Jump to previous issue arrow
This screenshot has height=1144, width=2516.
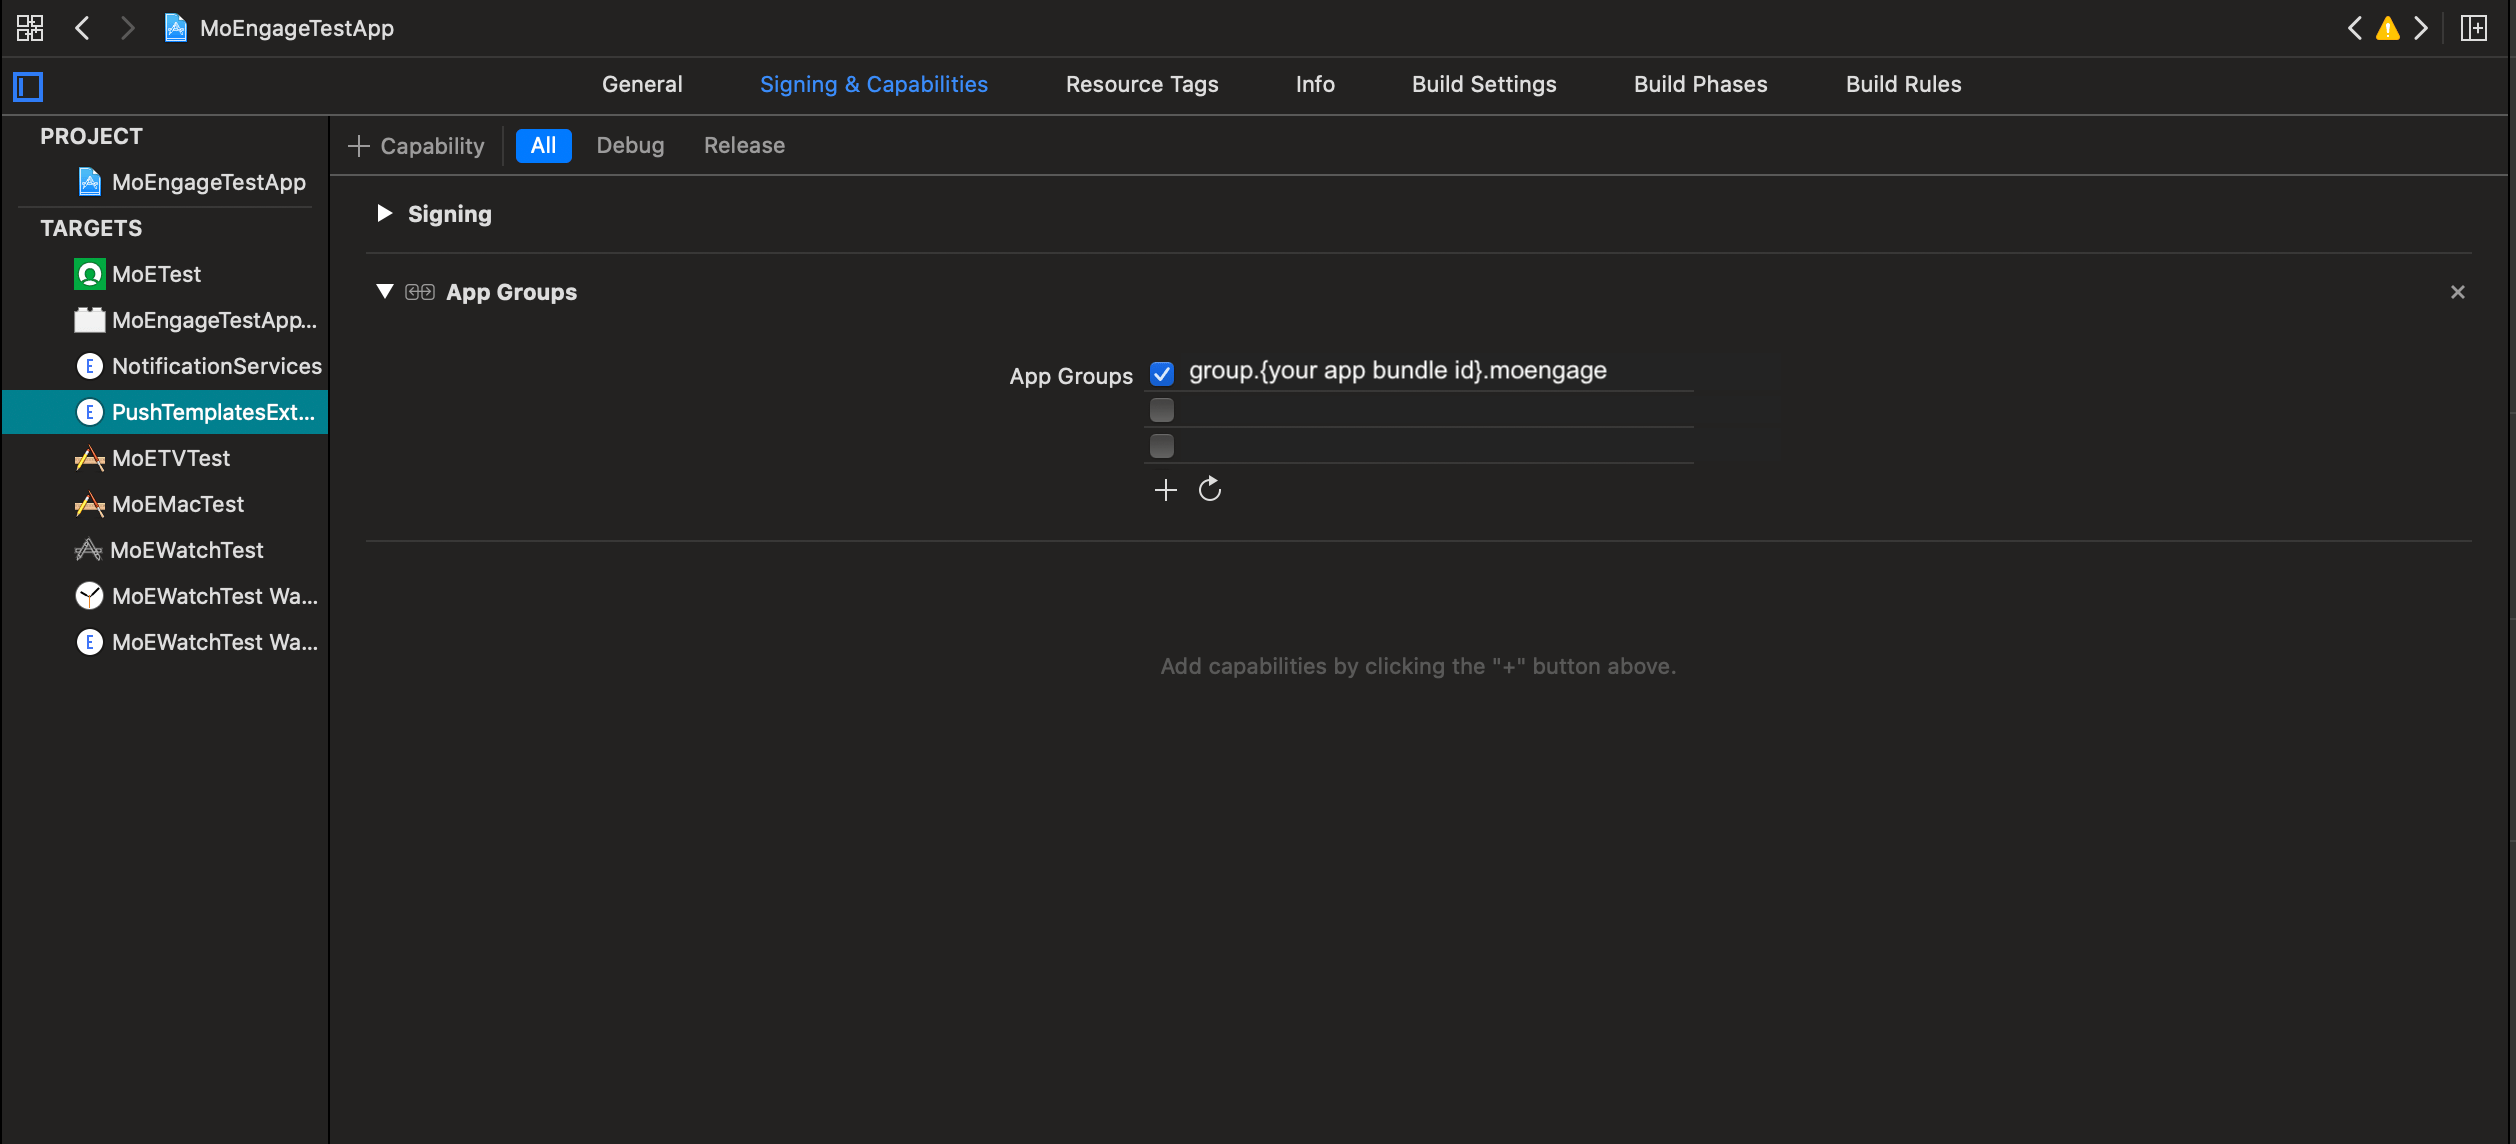(2355, 28)
